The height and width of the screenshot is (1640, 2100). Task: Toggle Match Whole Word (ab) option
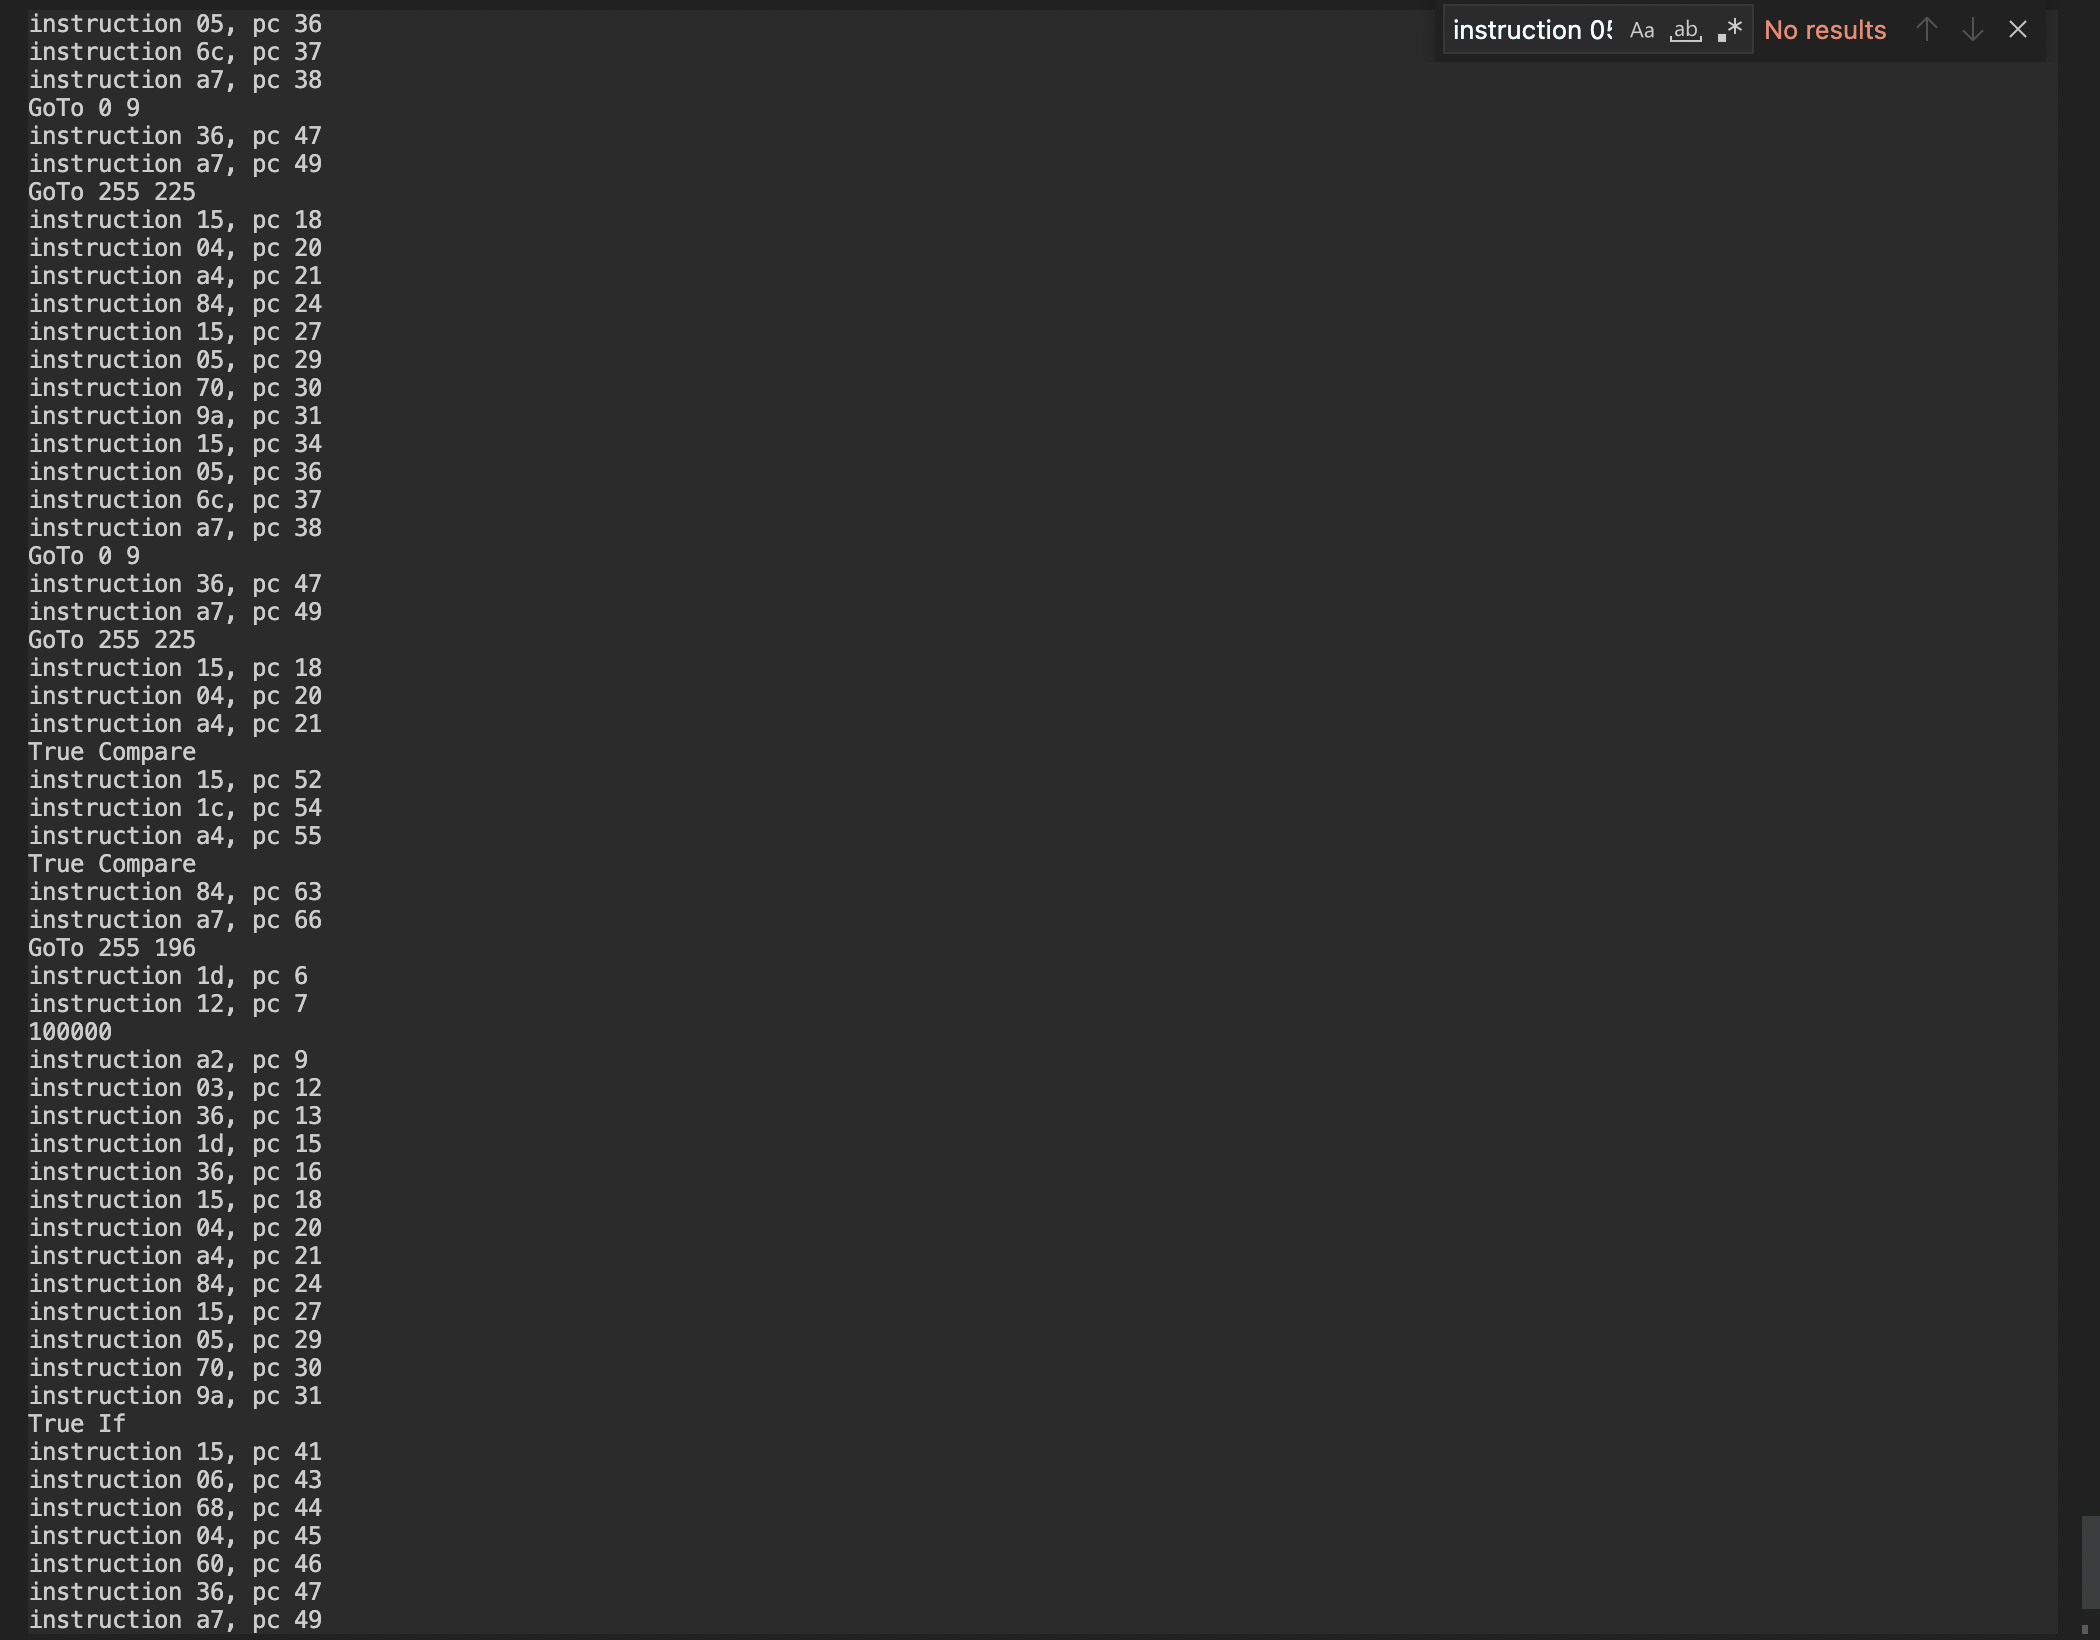1686,30
